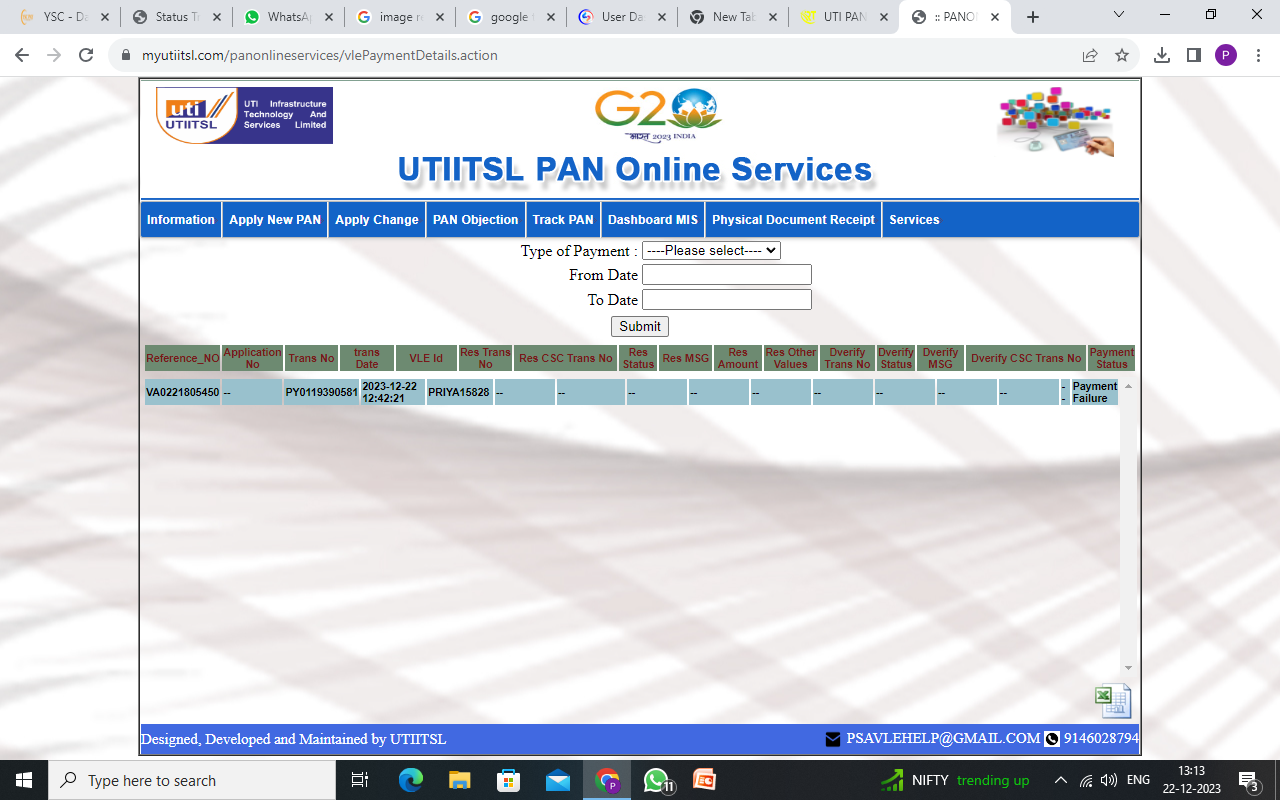Click the UTIITSL logo
Screen dimensions: 1280x800
click(x=244, y=115)
